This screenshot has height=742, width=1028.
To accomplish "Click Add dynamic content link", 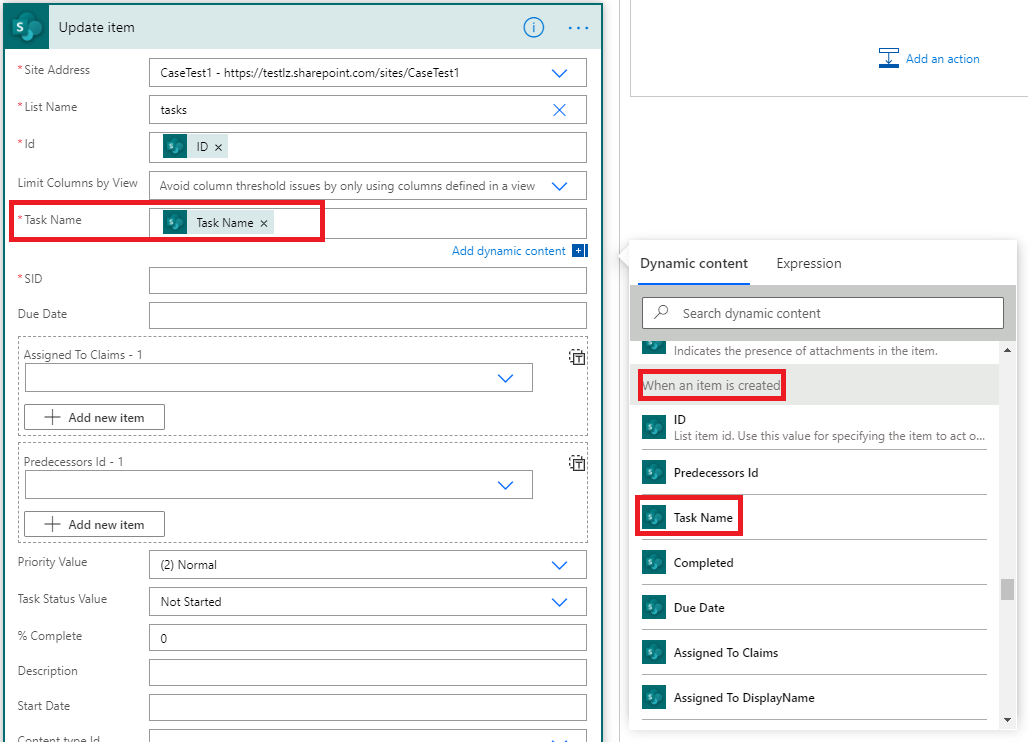I will [x=508, y=251].
